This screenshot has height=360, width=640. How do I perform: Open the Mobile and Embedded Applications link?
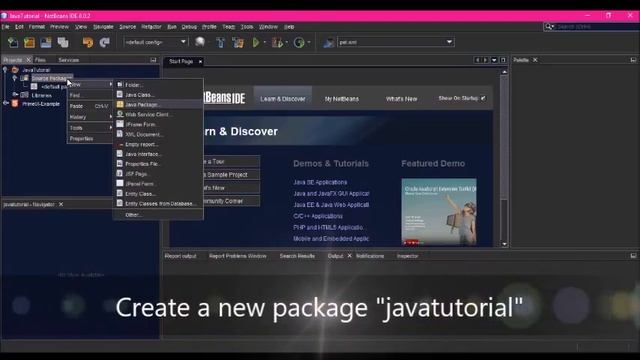tap(331, 238)
